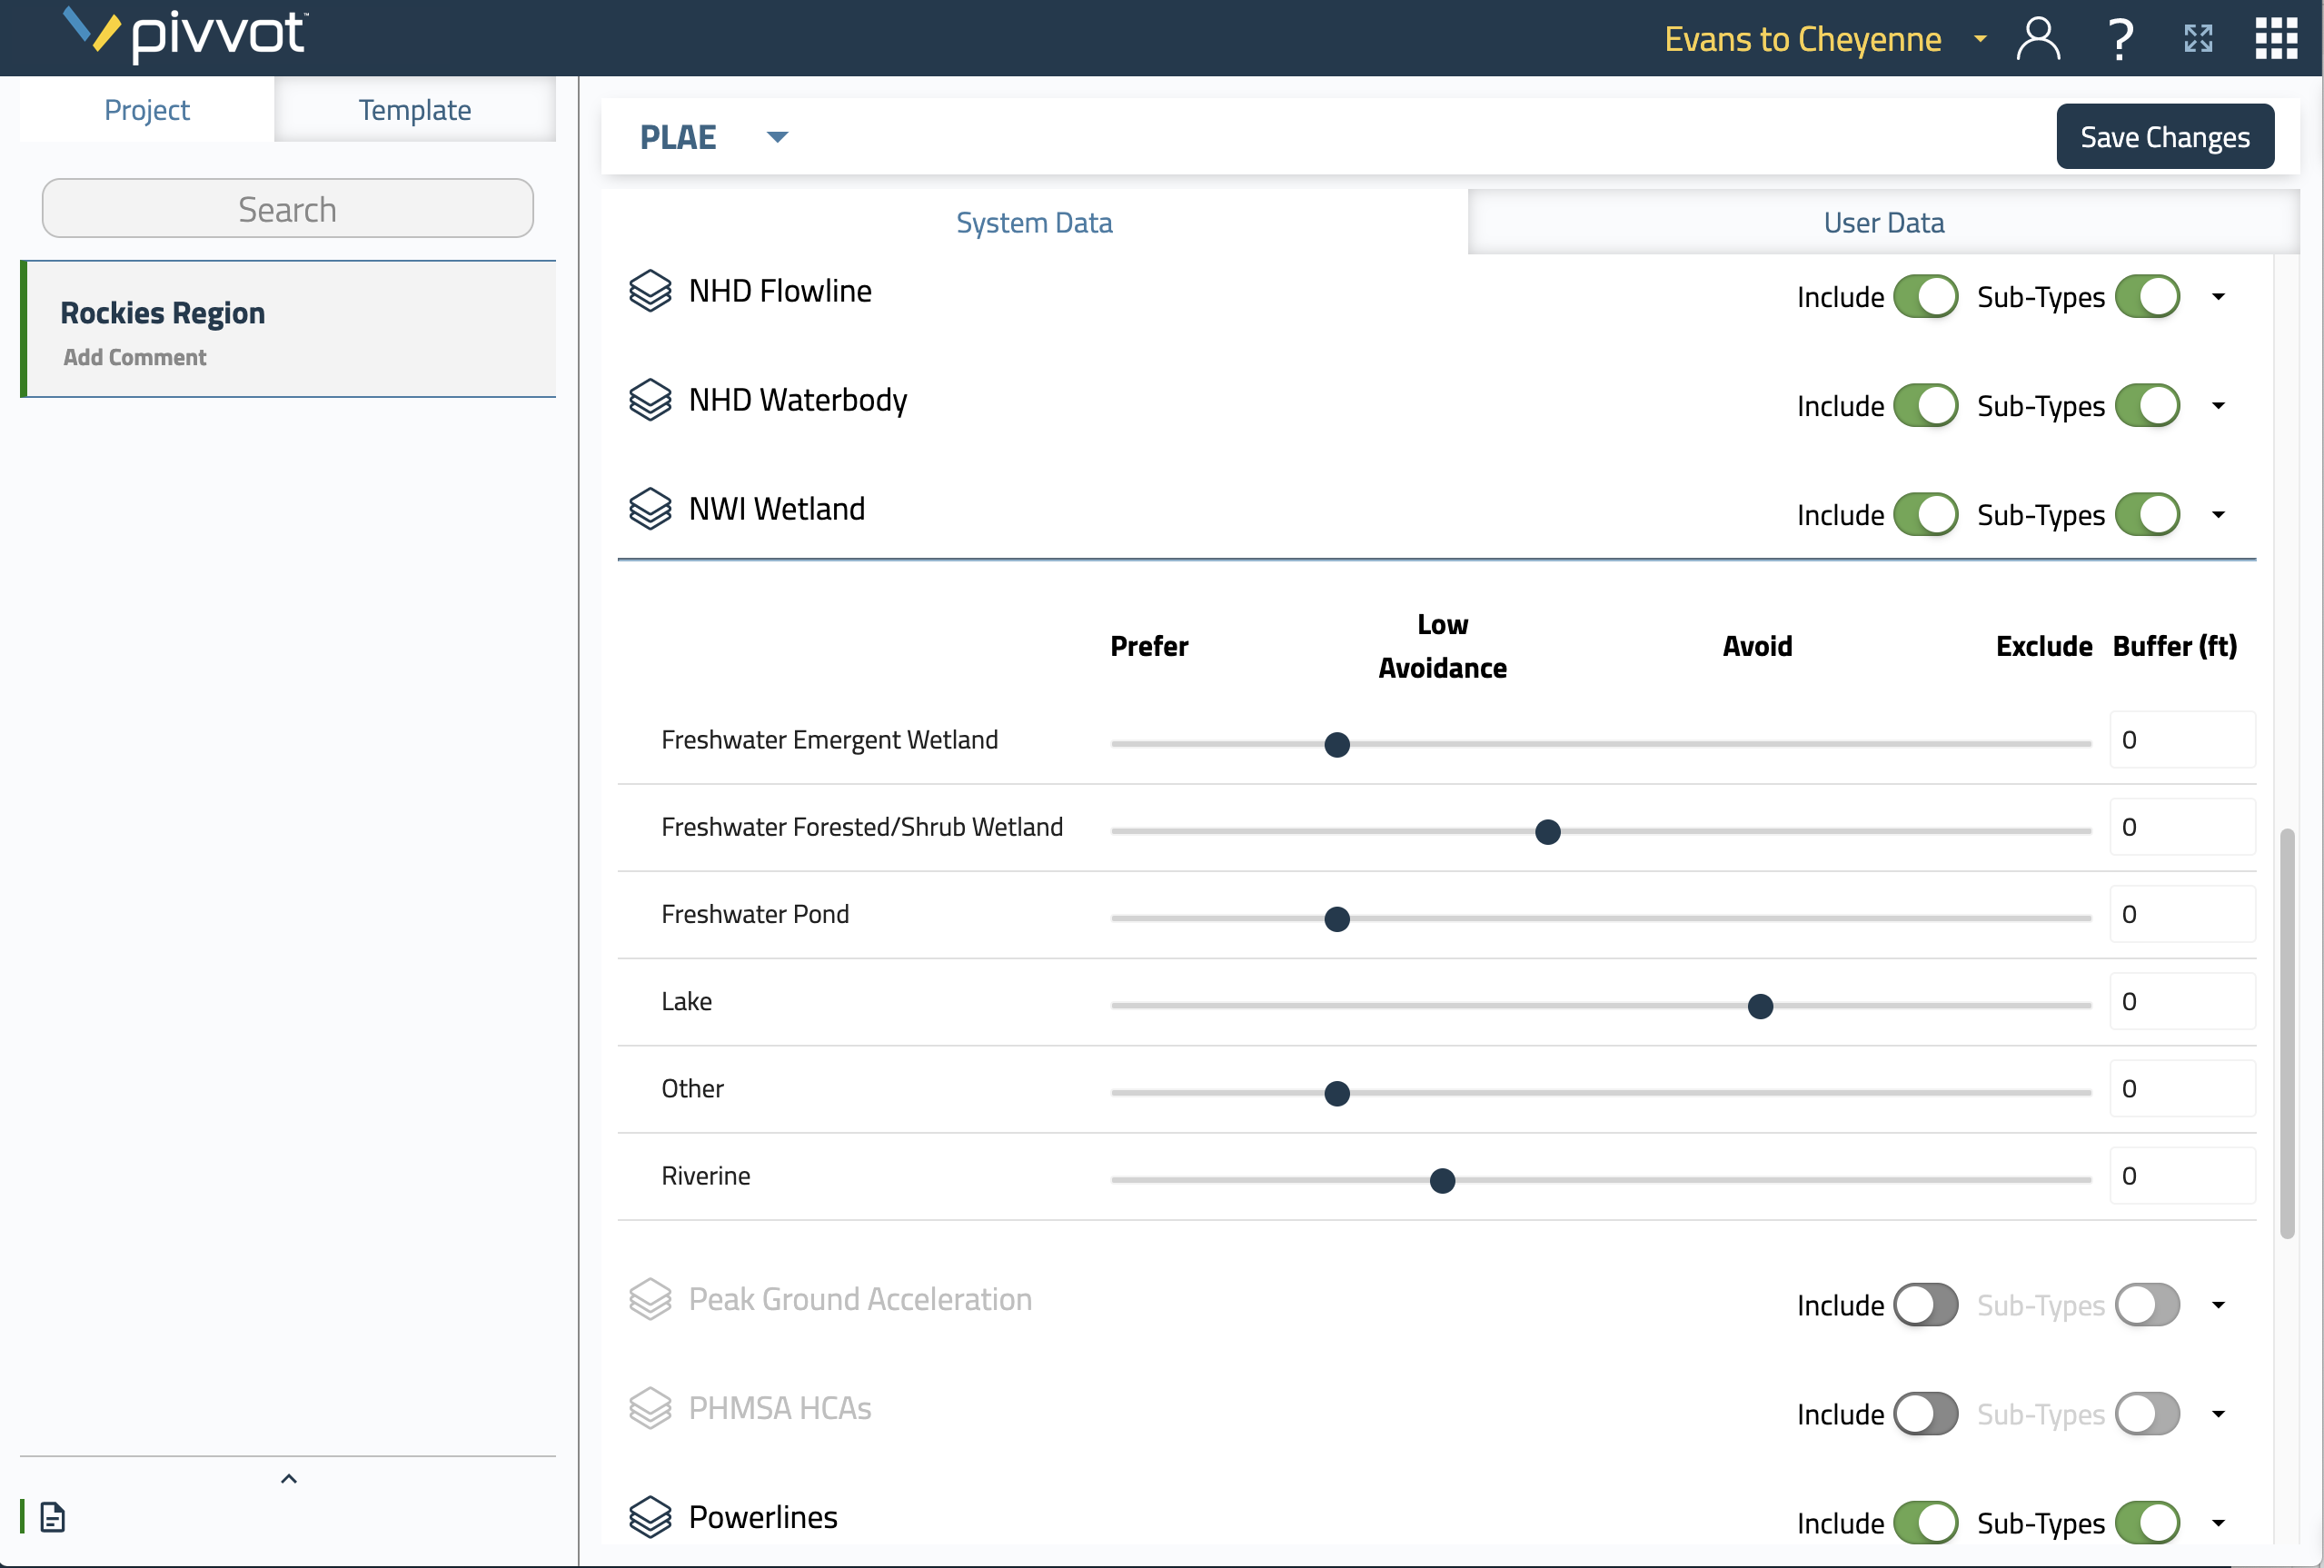Click Add Comment under Rockies Region
Screen dimensions: 2324x1568
click(135, 357)
